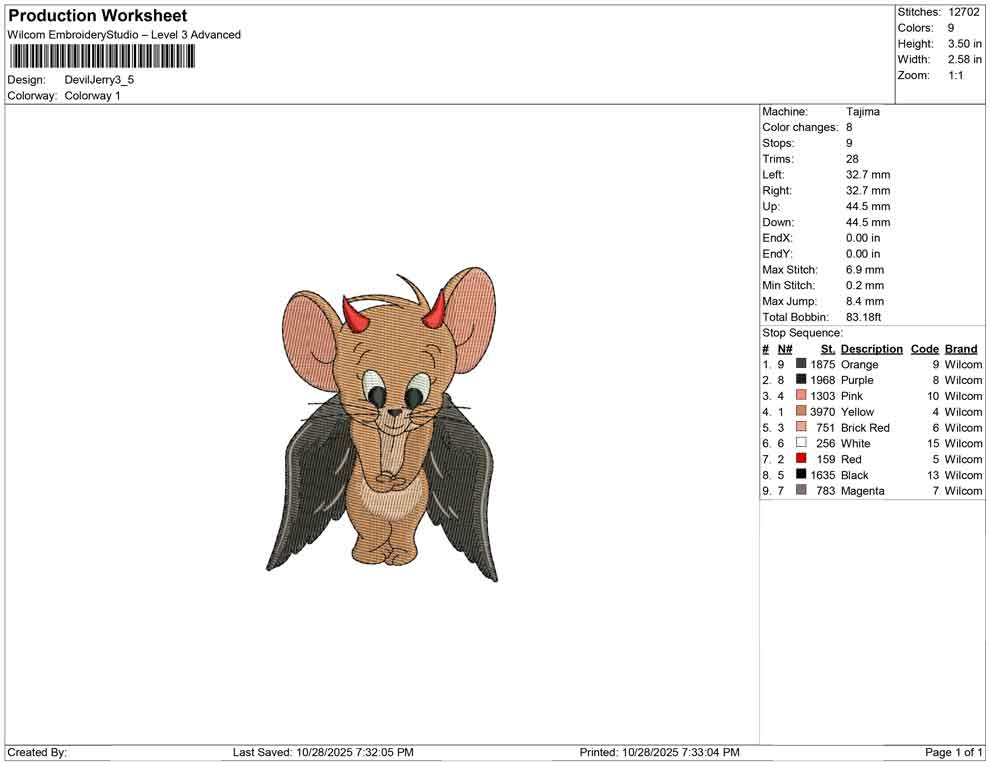The width and height of the screenshot is (990, 762).
Task: Click the height value '3.50 in'
Action: (964, 44)
